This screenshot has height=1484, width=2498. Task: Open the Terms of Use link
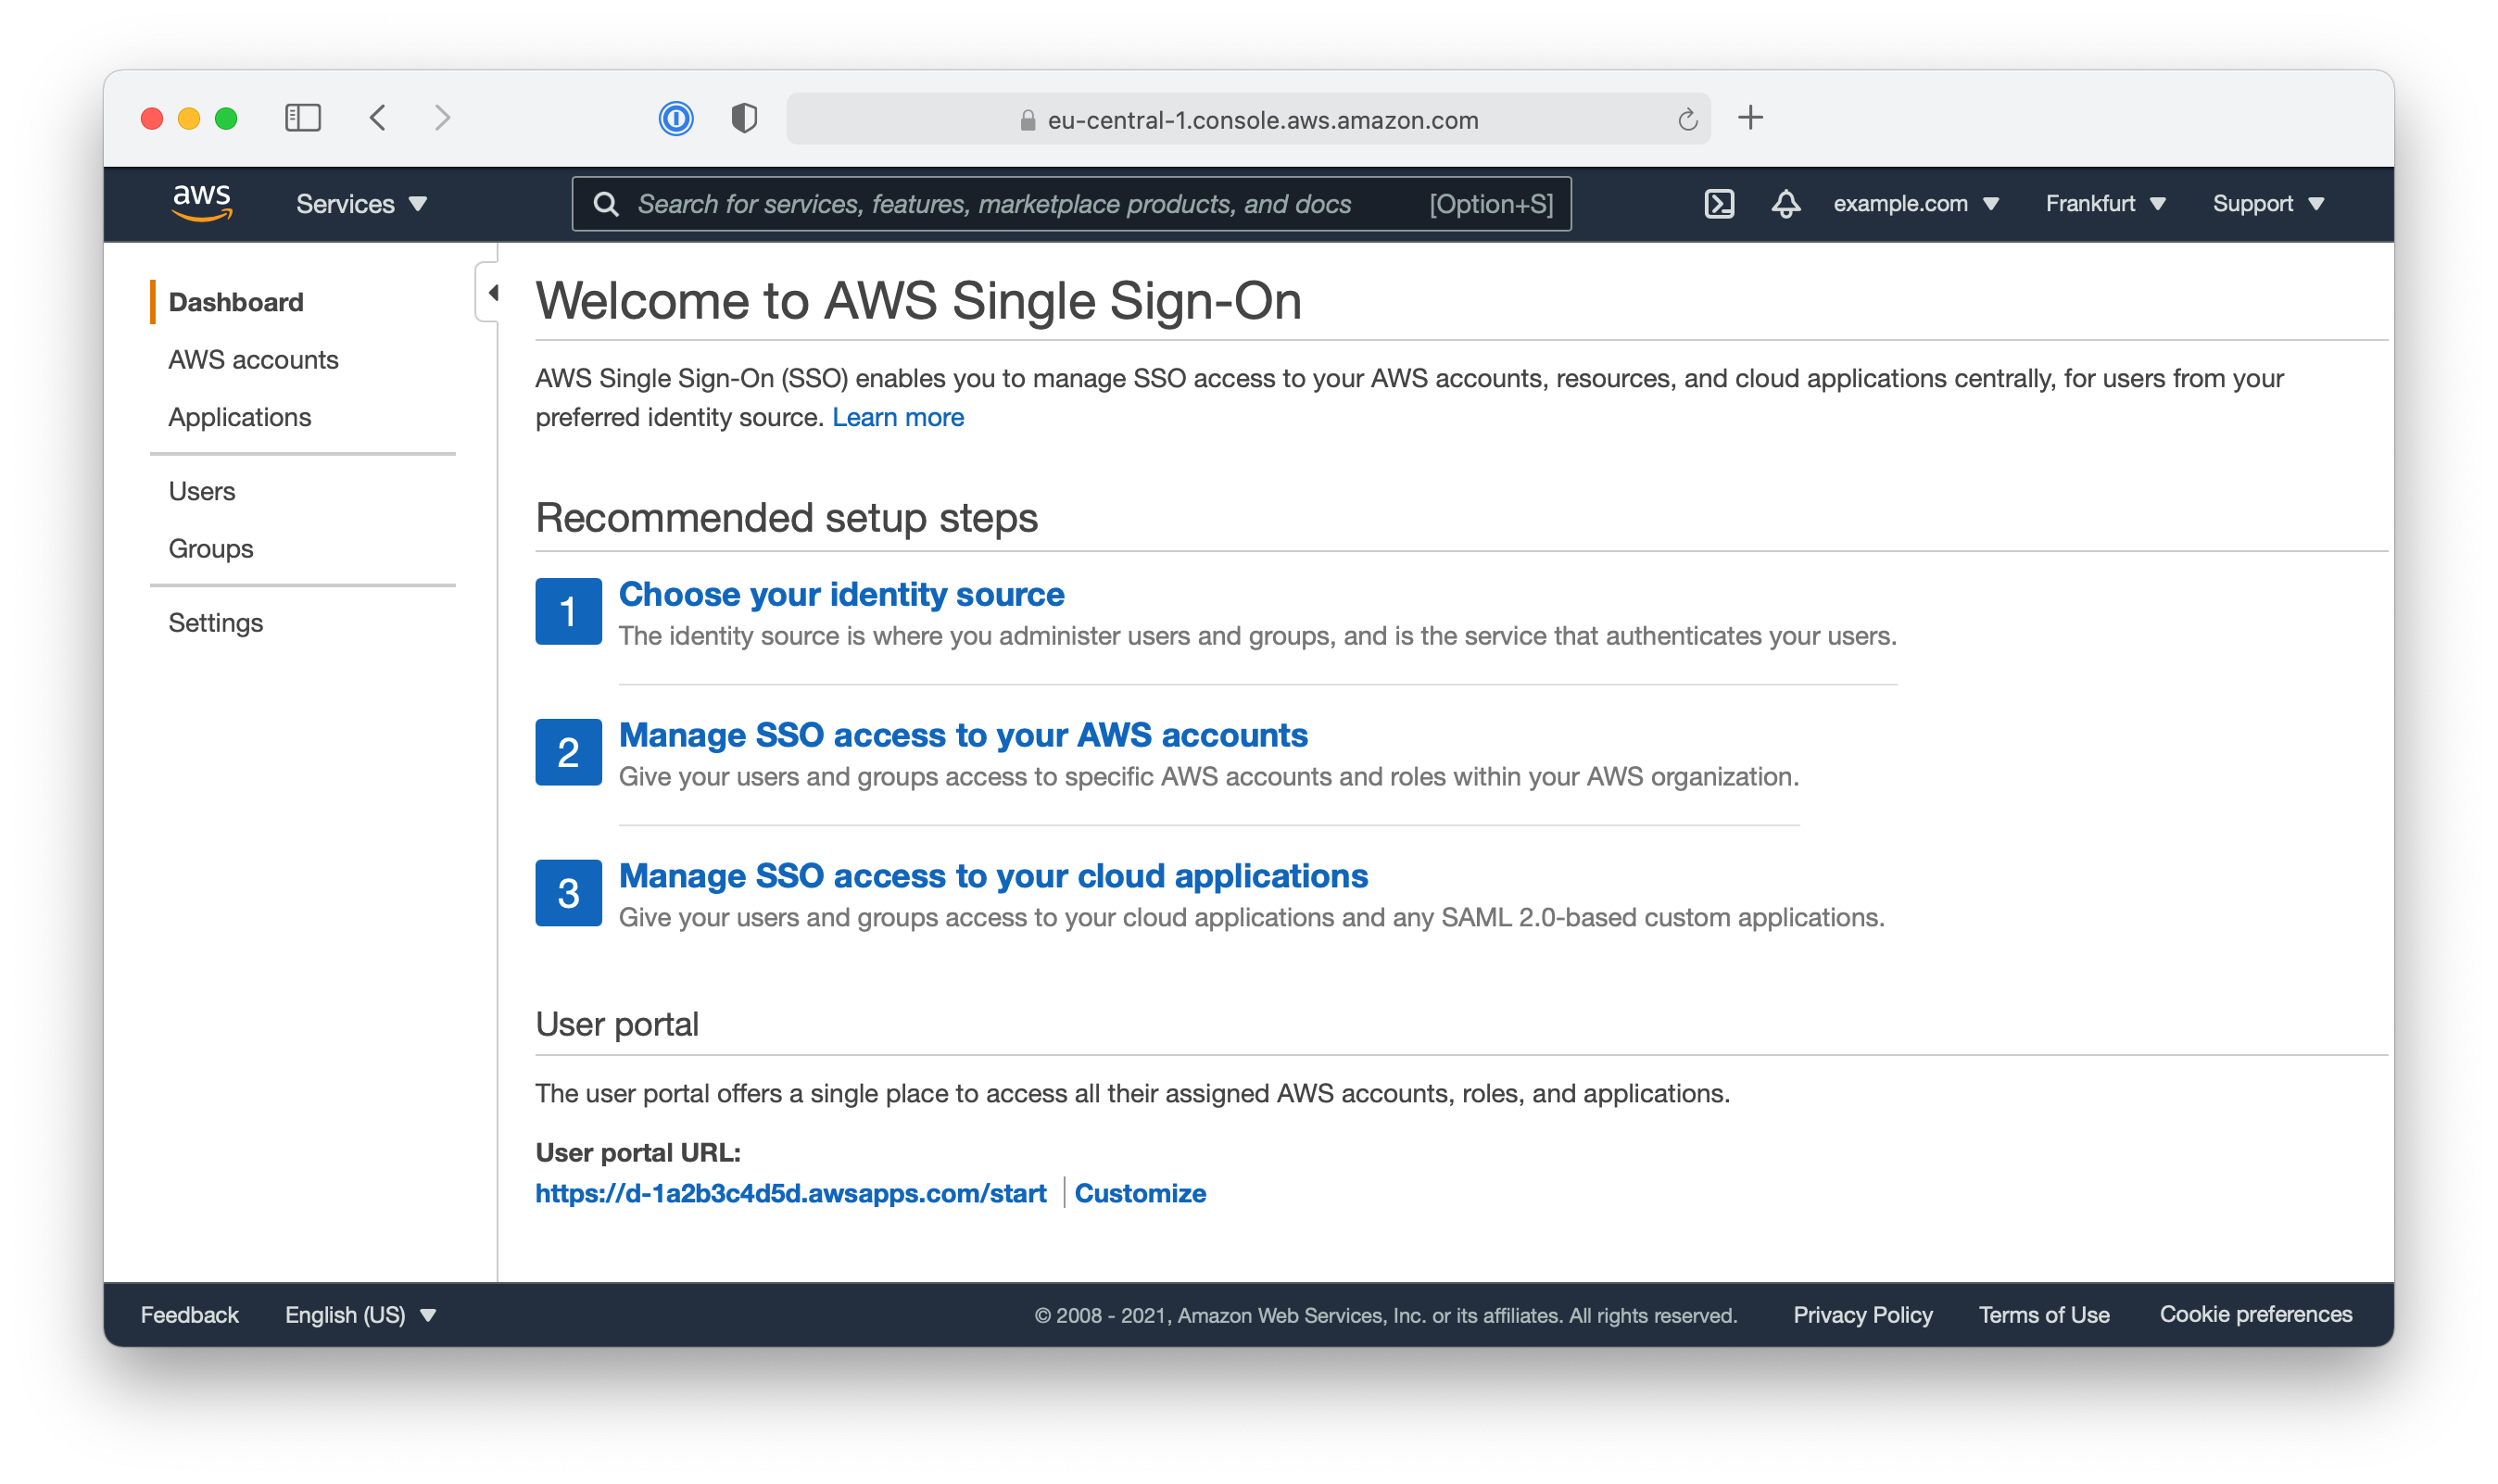coord(2043,1314)
